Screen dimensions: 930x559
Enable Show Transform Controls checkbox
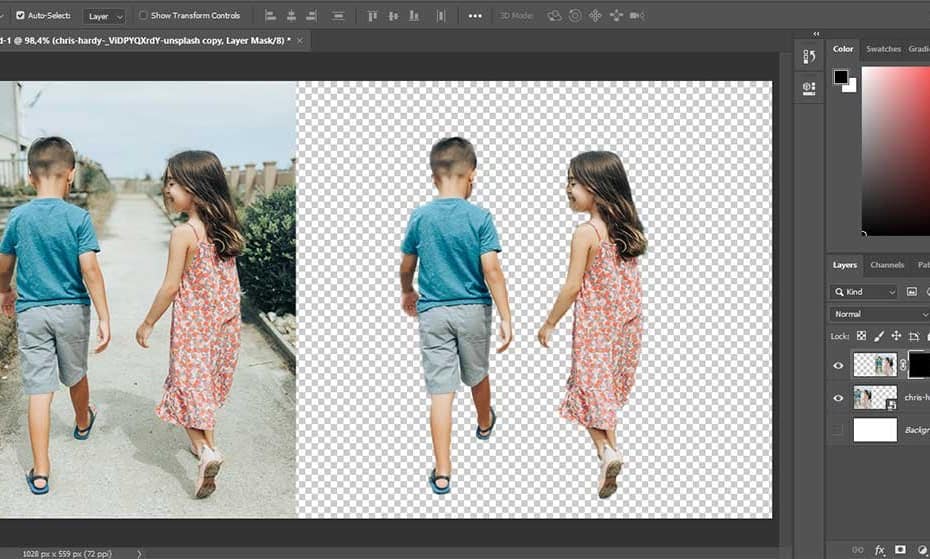click(143, 15)
